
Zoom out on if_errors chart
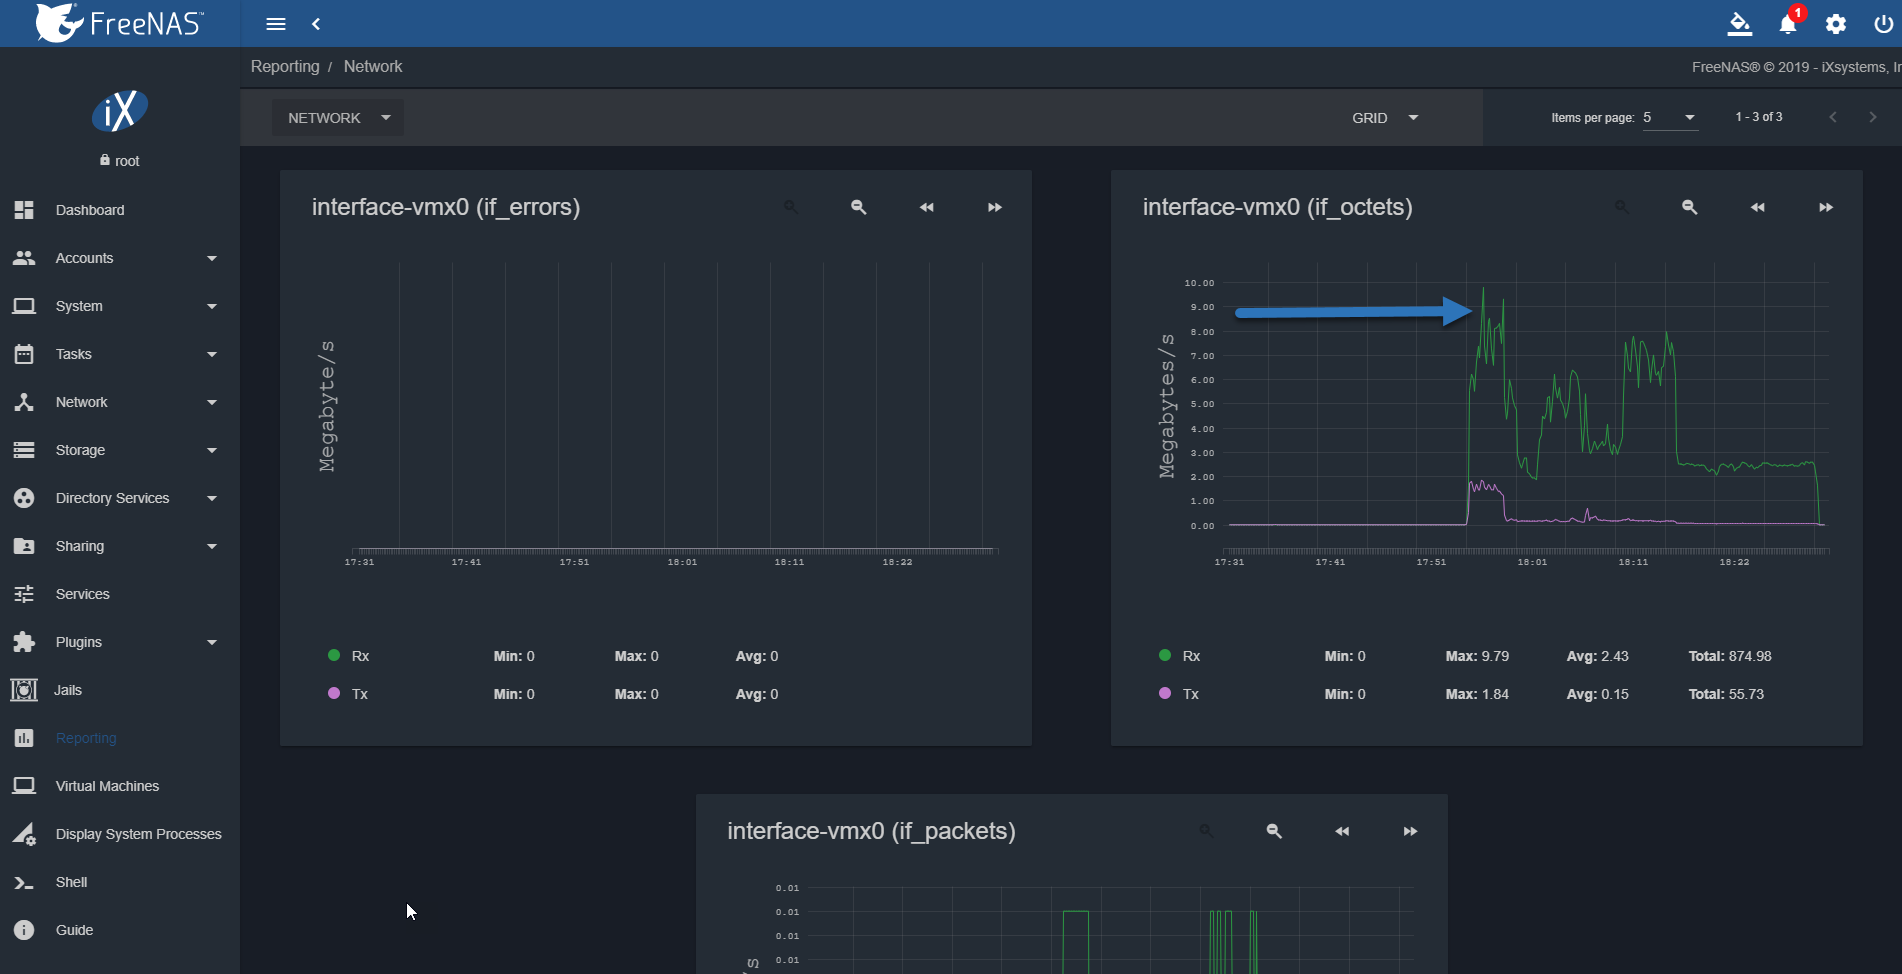pos(859,207)
